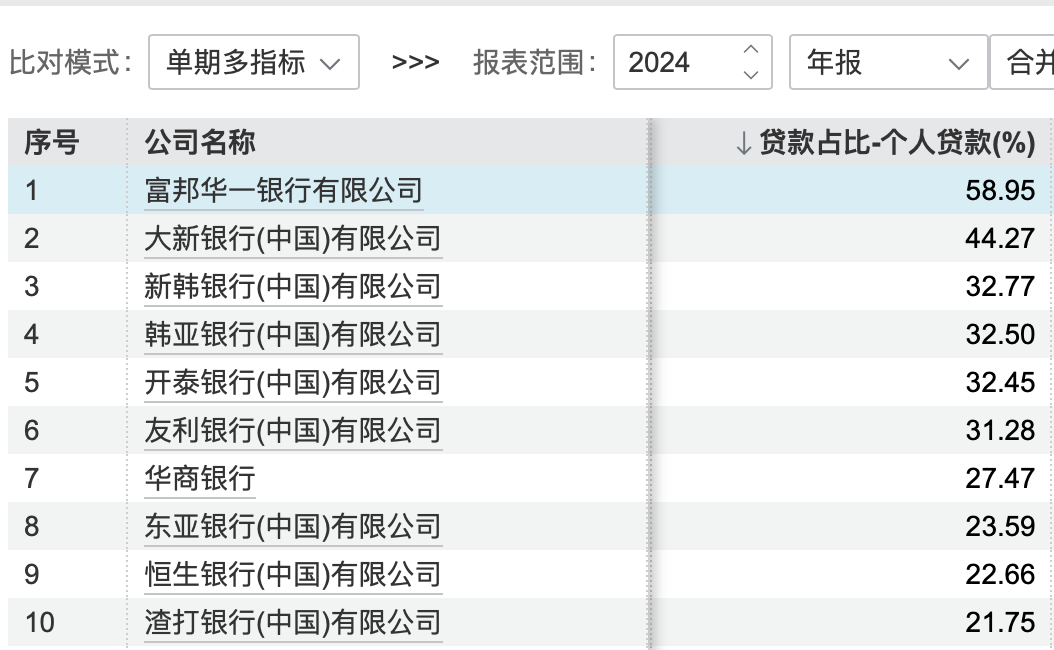Increase the report year with up arrow
Screen dimensions: 1054x650
point(751,50)
